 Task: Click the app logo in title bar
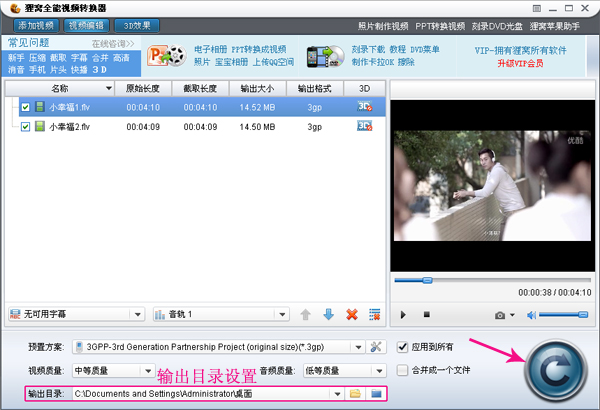click(15, 8)
